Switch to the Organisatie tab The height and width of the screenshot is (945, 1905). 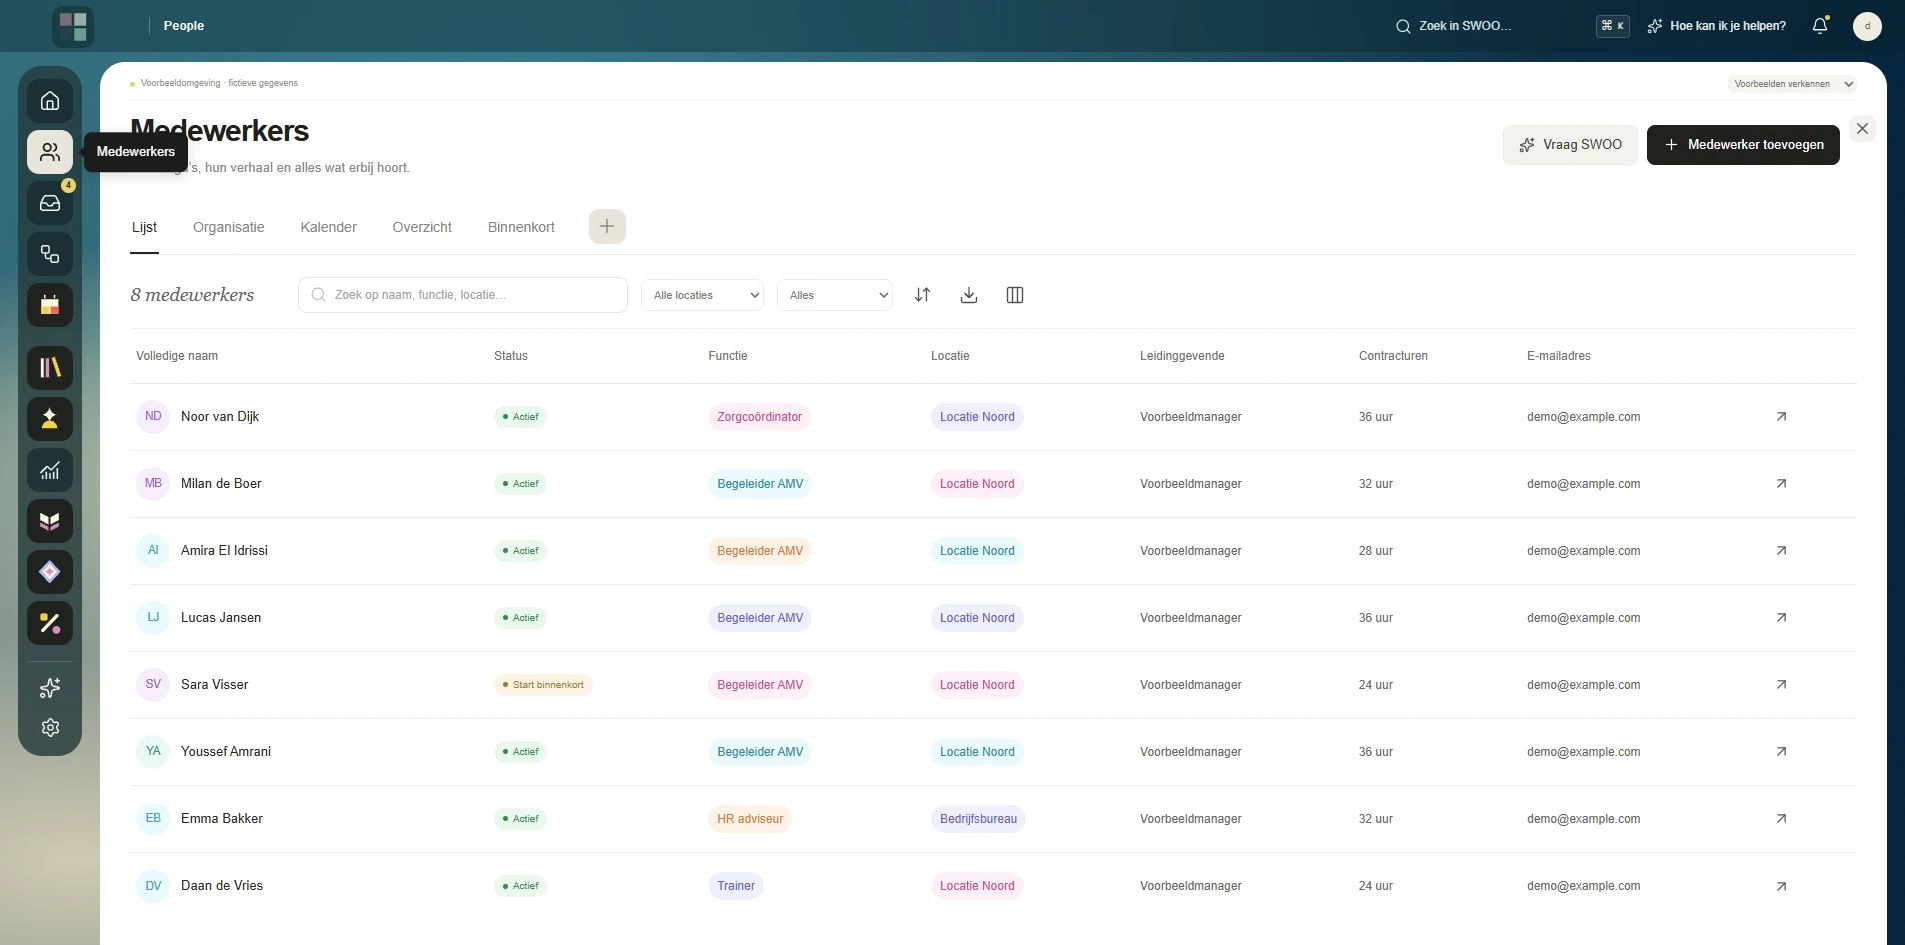(229, 227)
